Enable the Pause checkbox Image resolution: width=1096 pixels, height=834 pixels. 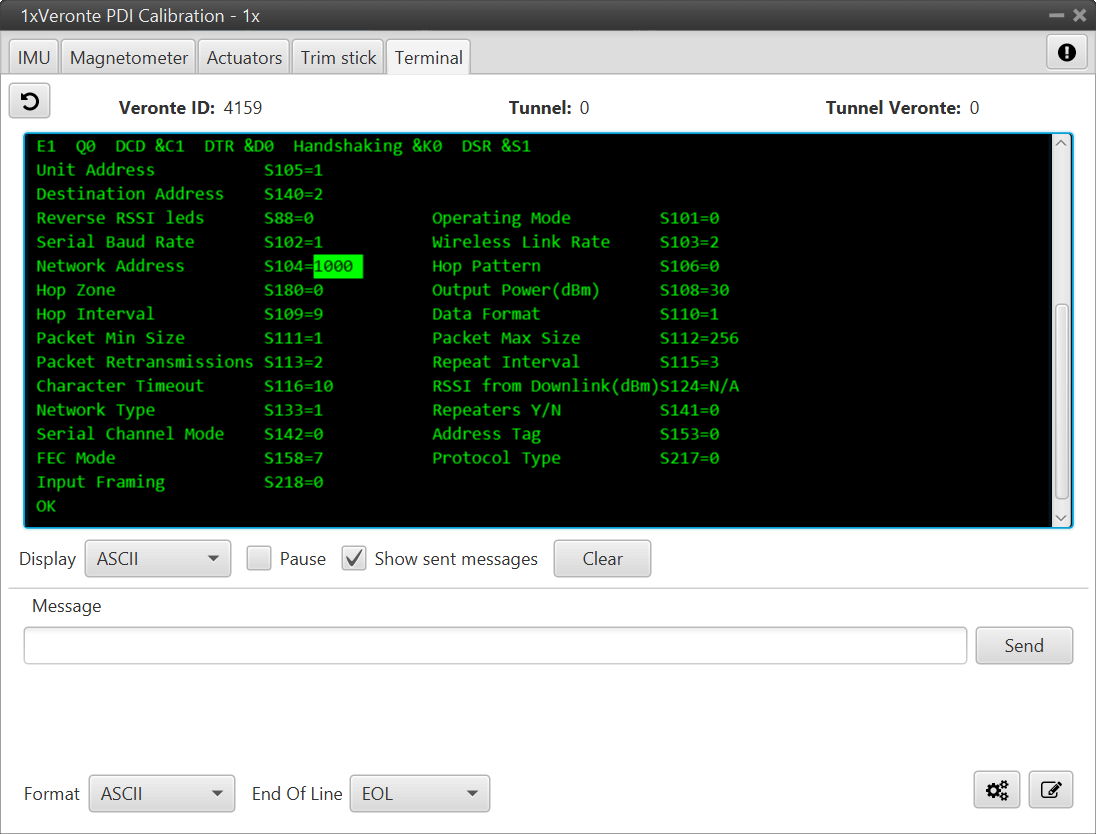pos(259,559)
